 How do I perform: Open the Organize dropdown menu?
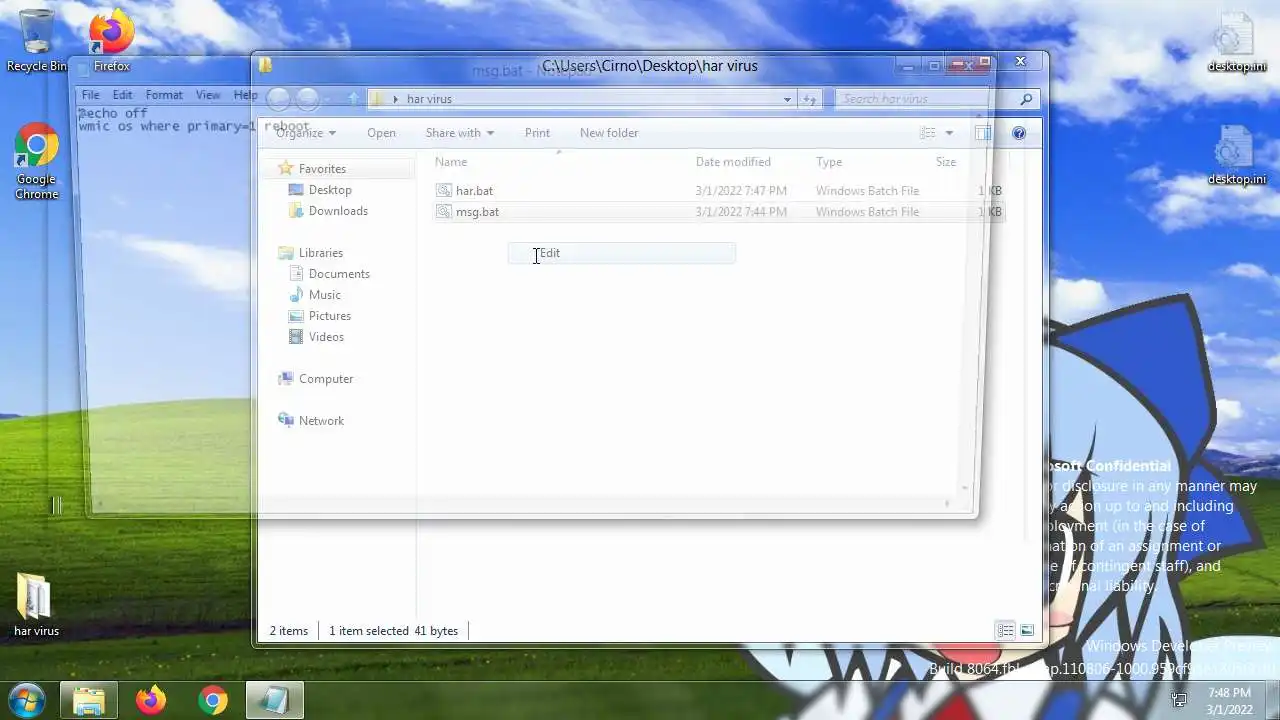pyautogui.click(x=306, y=133)
